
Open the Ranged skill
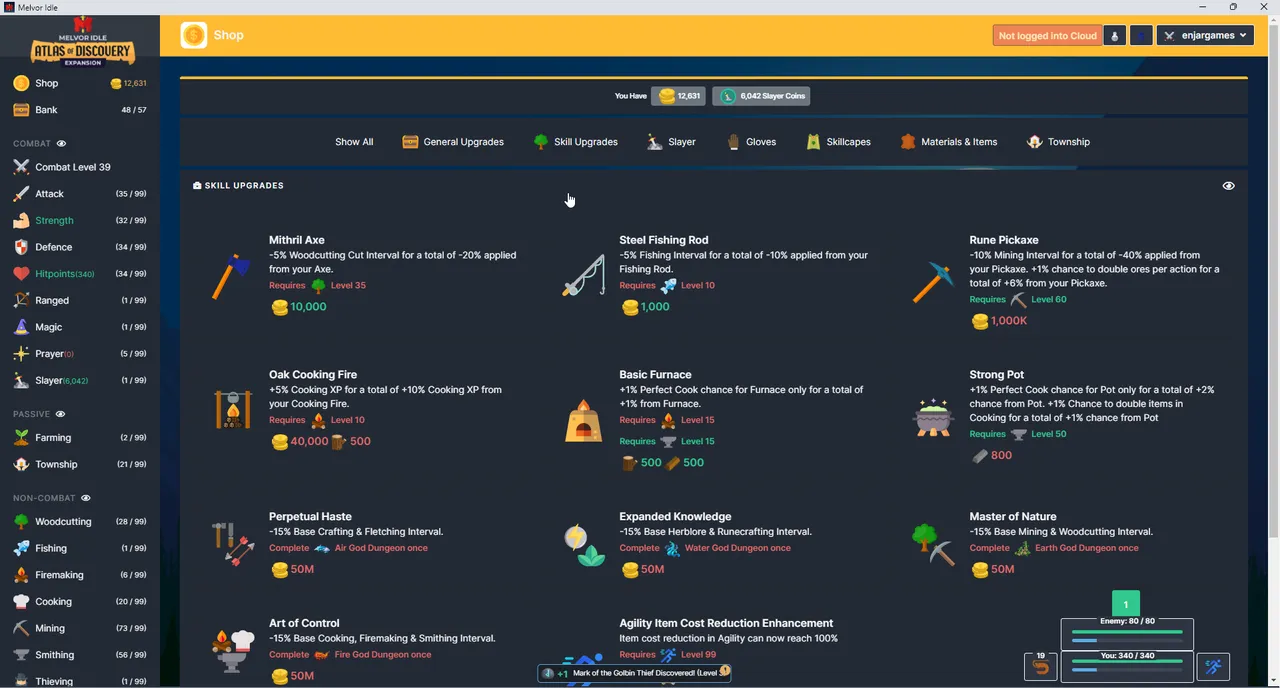point(80,300)
